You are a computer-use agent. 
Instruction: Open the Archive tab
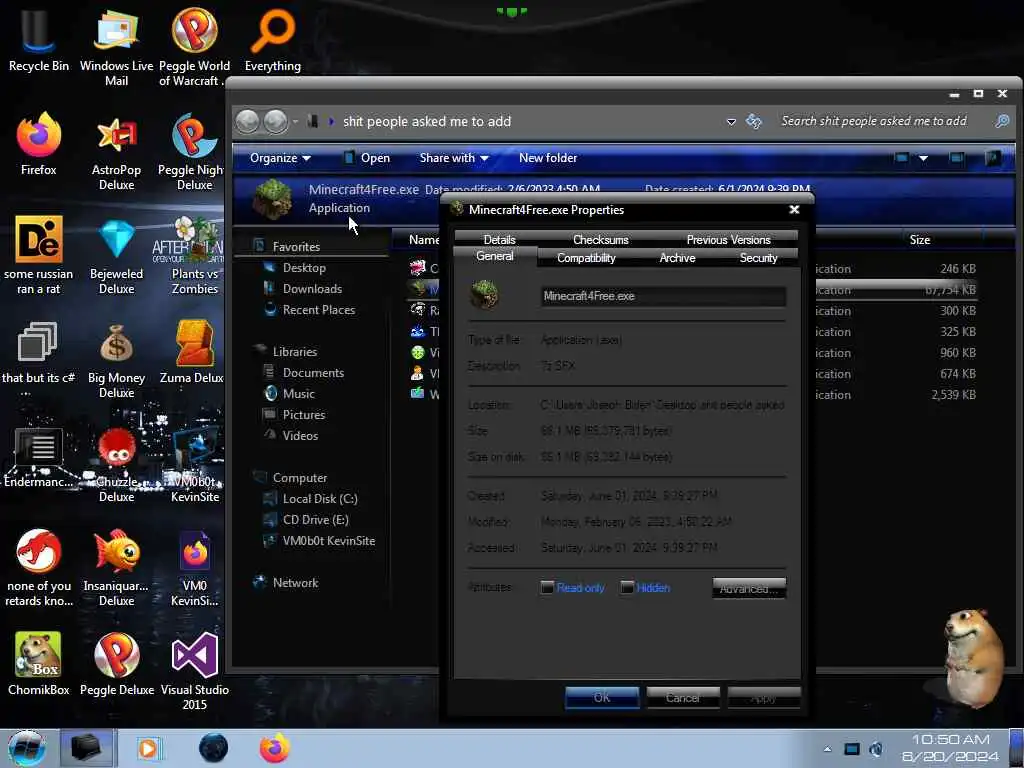(677, 258)
